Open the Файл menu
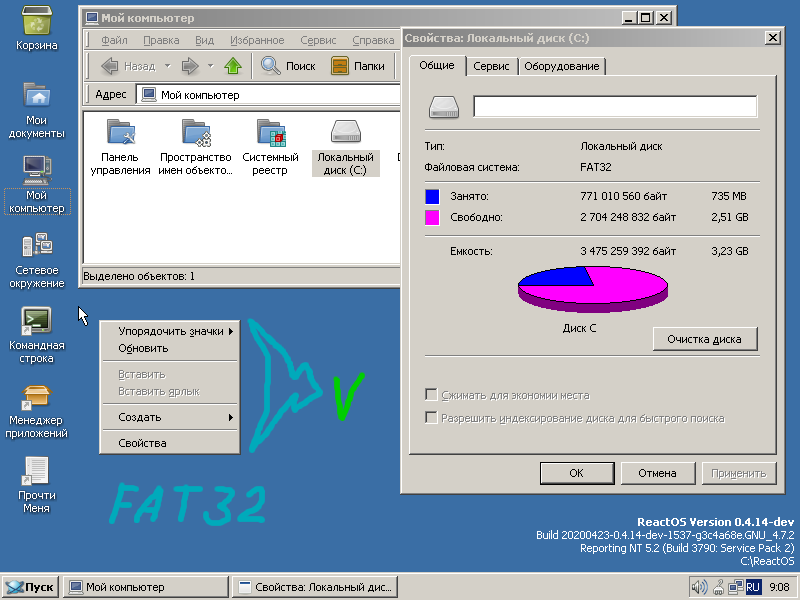The width and height of the screenshot is (800, 600). coord(114,40)
